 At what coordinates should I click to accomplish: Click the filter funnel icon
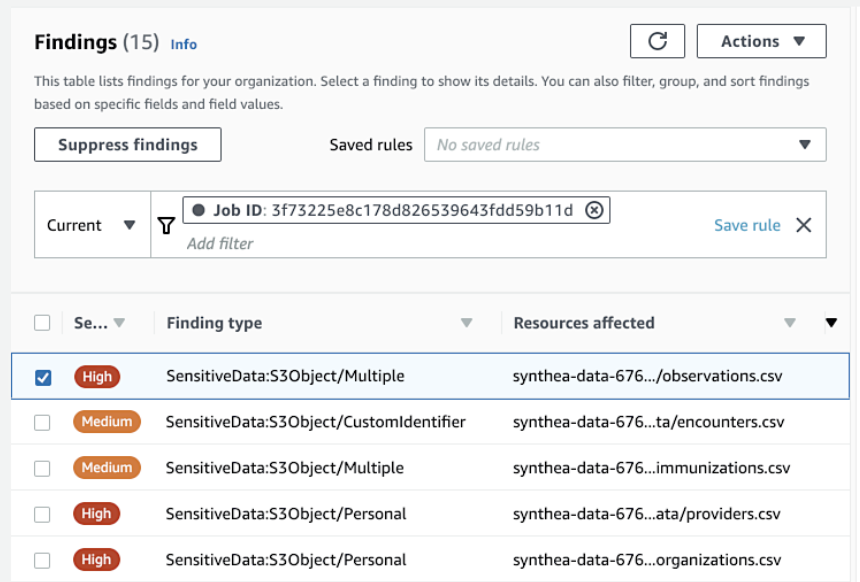(x=166, y=225)
